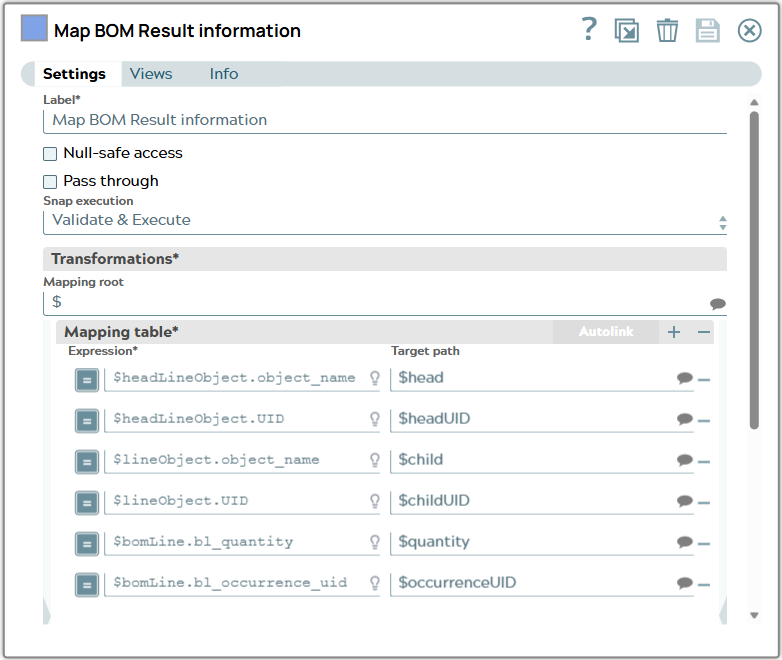
Task: Click the lightbulb icon for $lineObject.object_name
Action: (x=375, y=460)
